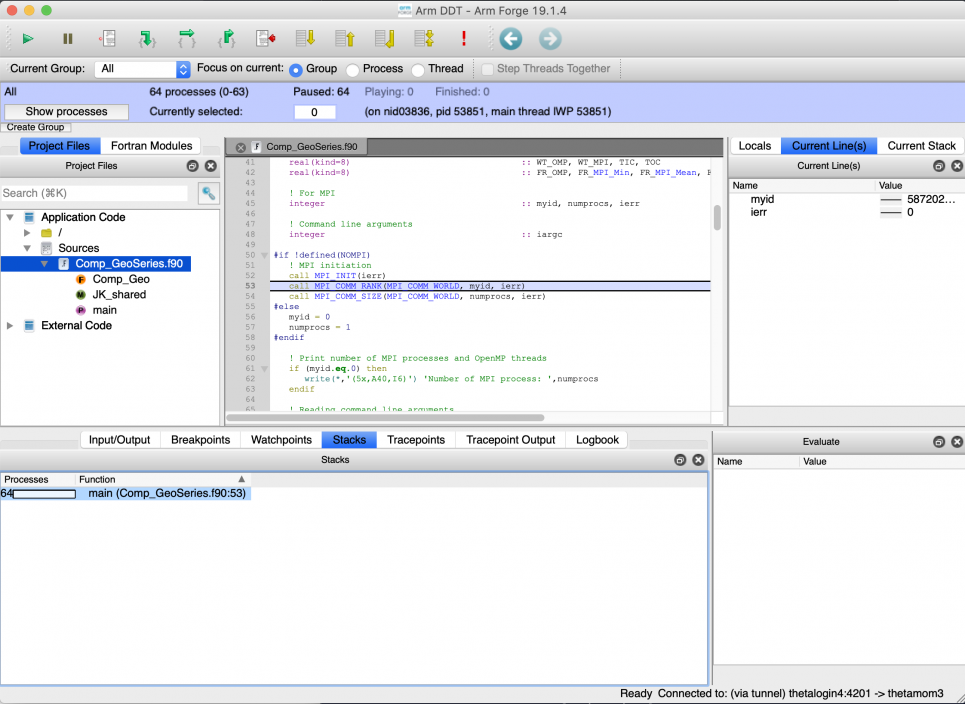Click the down stack frame yellow arrow icon

click(306, 39)
